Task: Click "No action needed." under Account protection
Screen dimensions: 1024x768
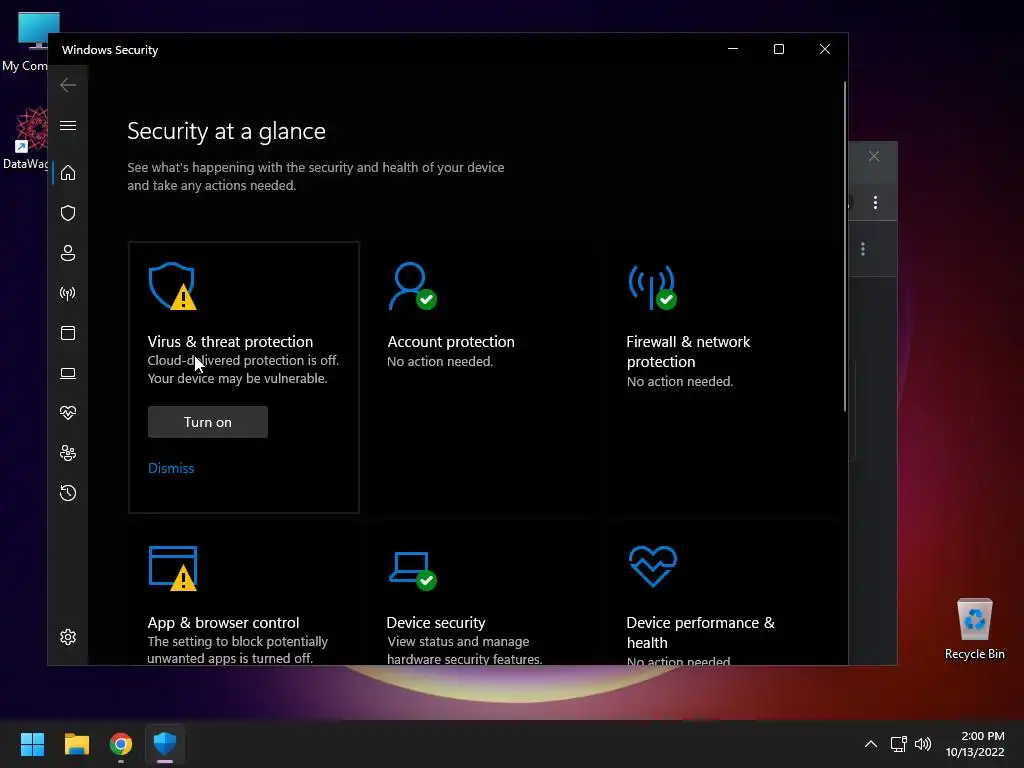Action: tap(440, 361)
